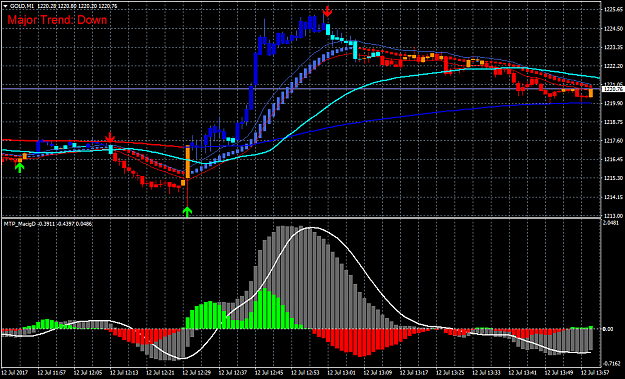Click the 1217.60 price scale label
This screenshot has width=625, height=379.
[613, 141]
